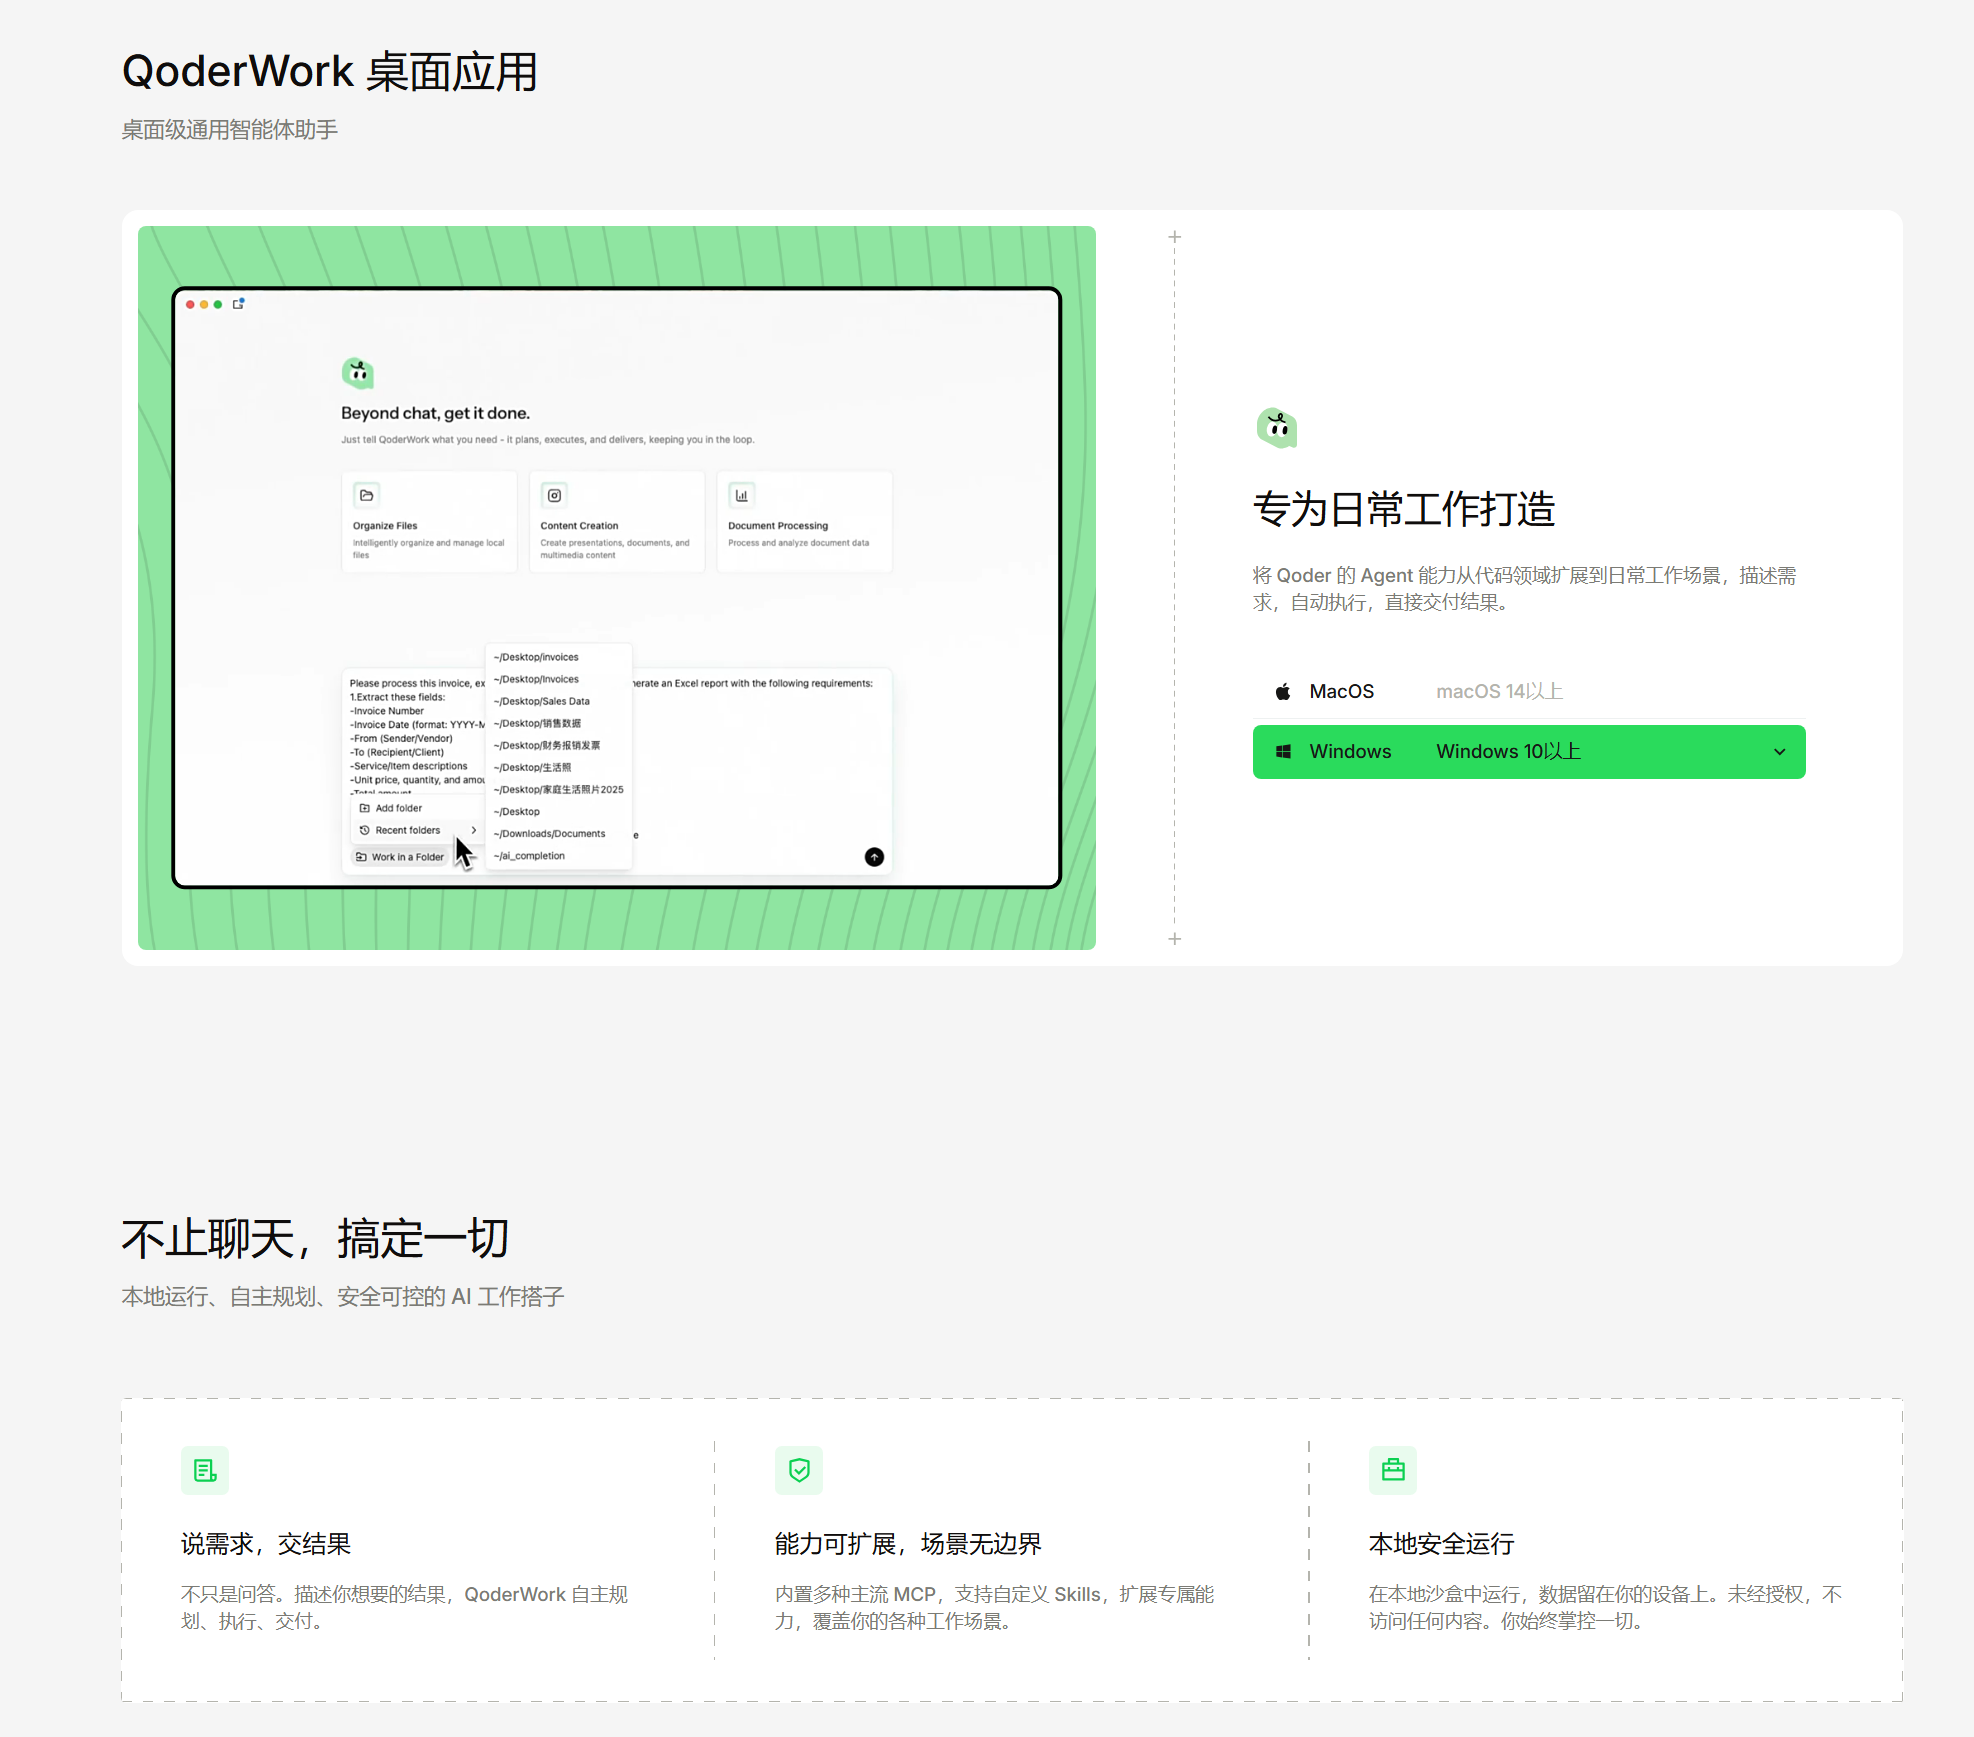The width and height of the screenshot is (1974, 1737).
Task: Click the macOS 14以上 requirement text
Action: coord(1499,692)
